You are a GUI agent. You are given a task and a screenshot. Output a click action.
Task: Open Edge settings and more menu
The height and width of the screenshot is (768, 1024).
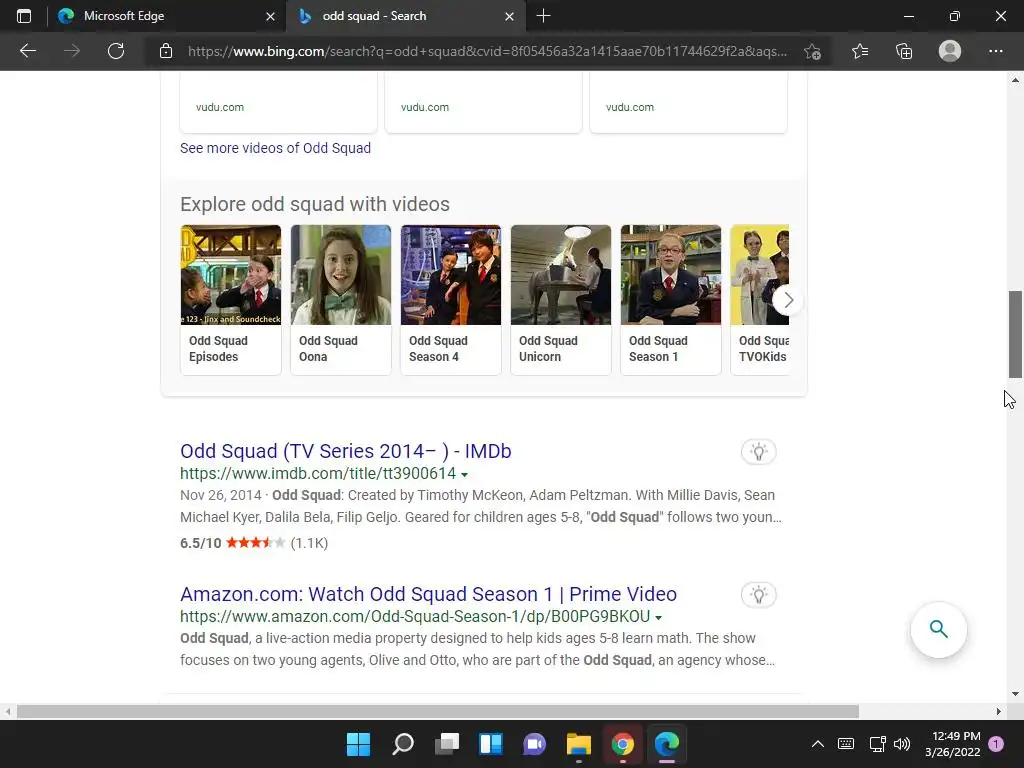pyautogui.click(x=995, y=51)
